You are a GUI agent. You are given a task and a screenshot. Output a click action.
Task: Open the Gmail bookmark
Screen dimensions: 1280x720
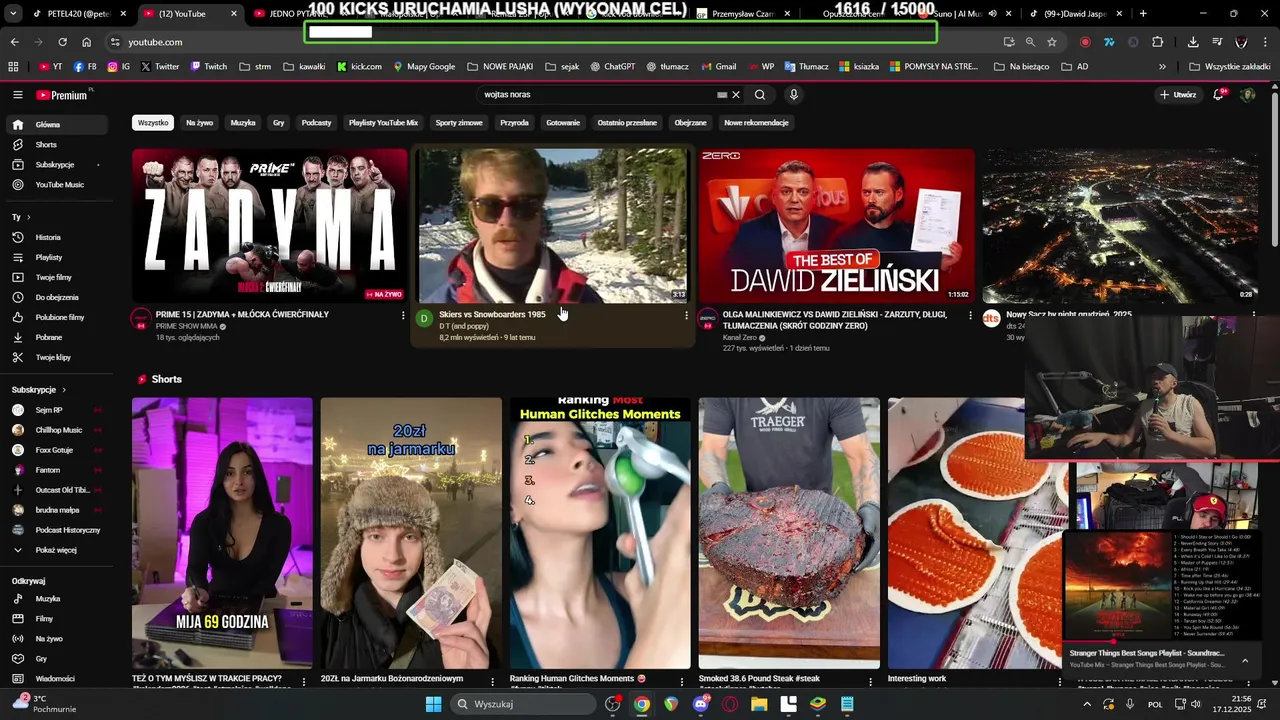[x=718, y=67]
